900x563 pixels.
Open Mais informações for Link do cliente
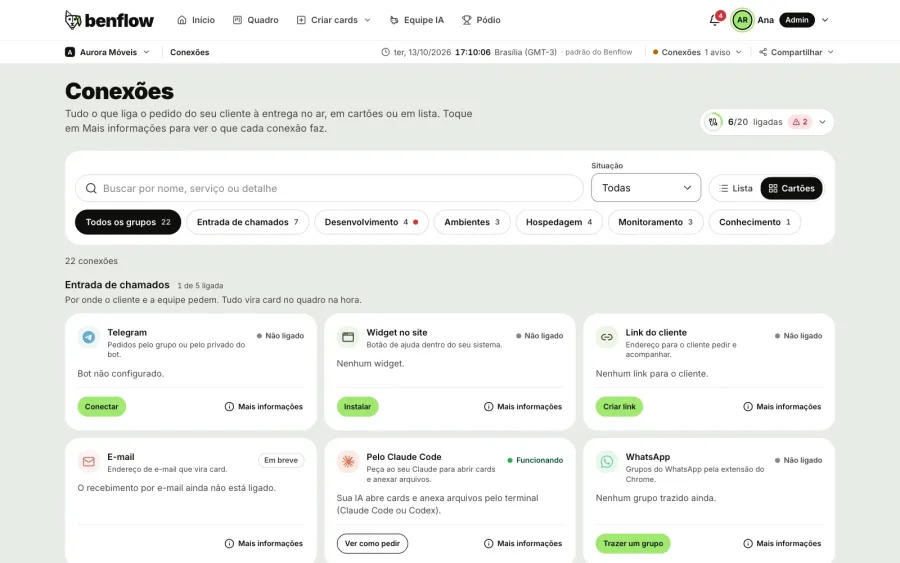click(782, 406)
